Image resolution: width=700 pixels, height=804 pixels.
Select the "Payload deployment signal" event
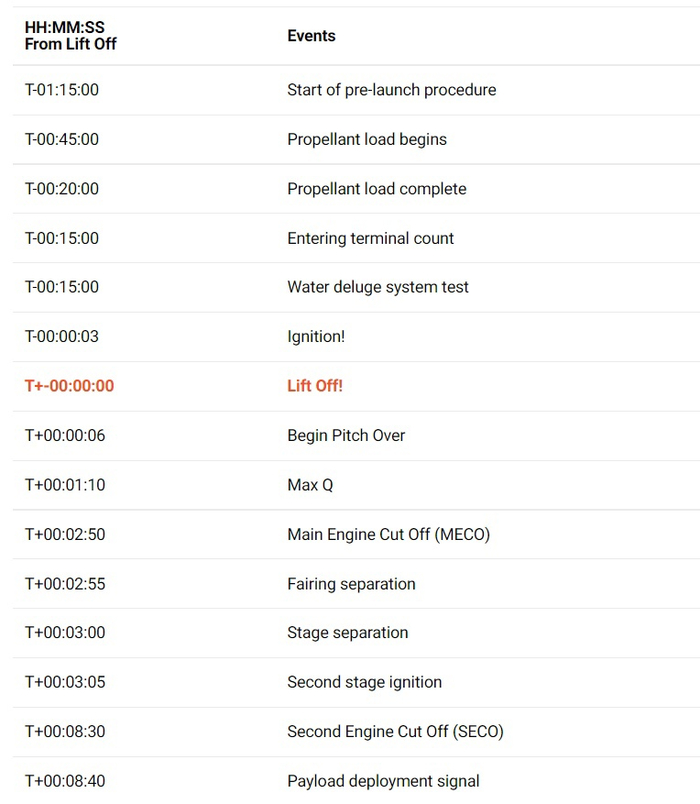tap(383, 781)
